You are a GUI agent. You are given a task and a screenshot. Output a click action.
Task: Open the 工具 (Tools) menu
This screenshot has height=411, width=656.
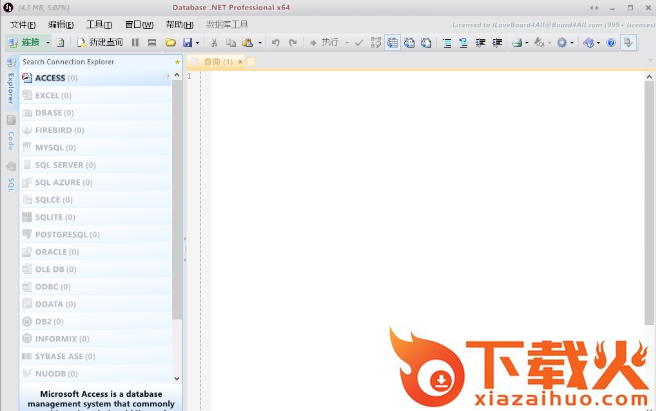(x=99, y=24)
